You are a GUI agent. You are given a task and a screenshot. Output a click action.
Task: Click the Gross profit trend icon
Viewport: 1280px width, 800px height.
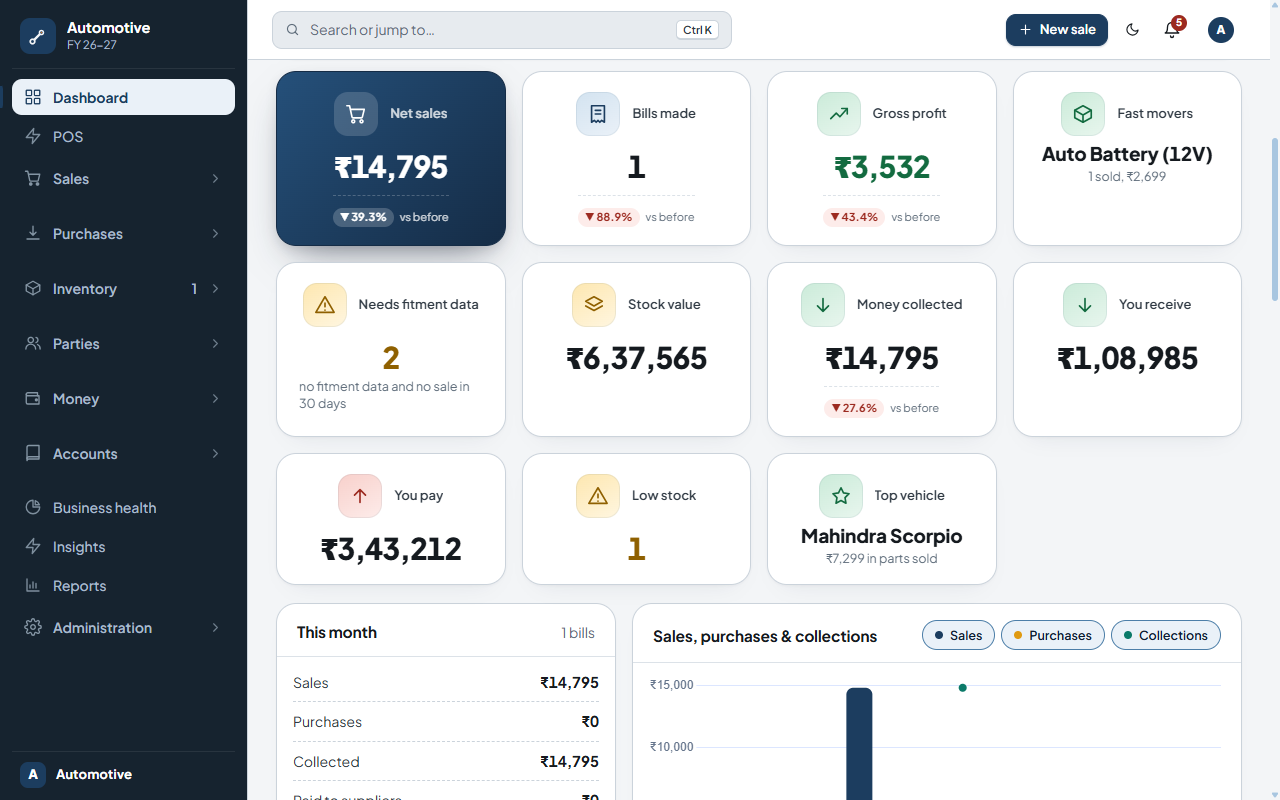tap(839, 114)
